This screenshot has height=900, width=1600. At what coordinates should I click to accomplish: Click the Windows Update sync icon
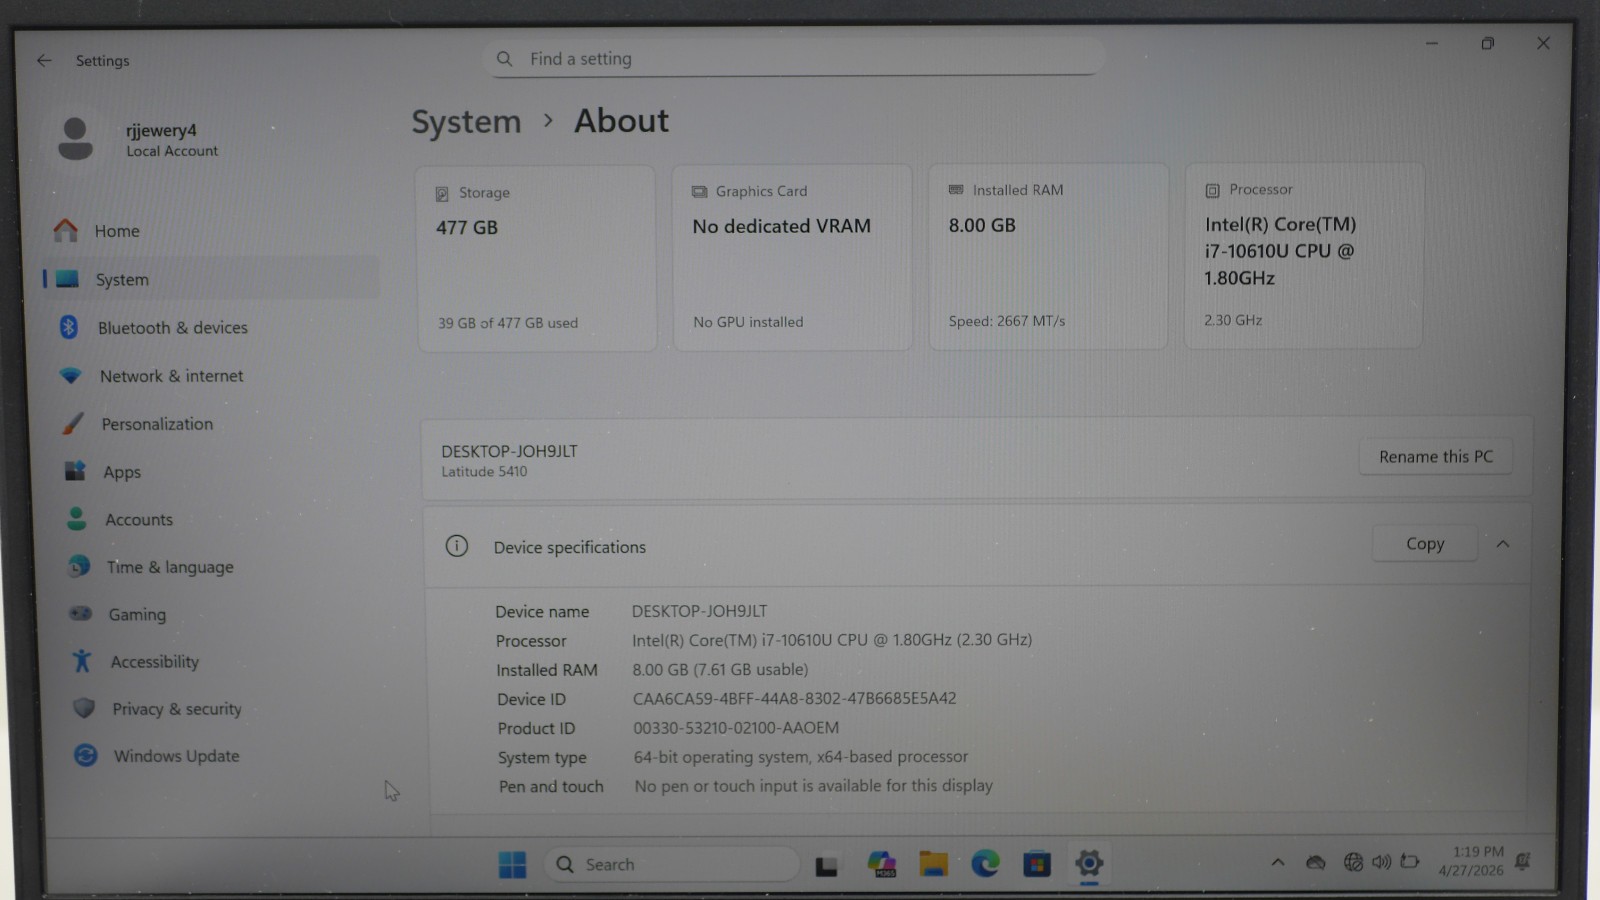(86, 755)
